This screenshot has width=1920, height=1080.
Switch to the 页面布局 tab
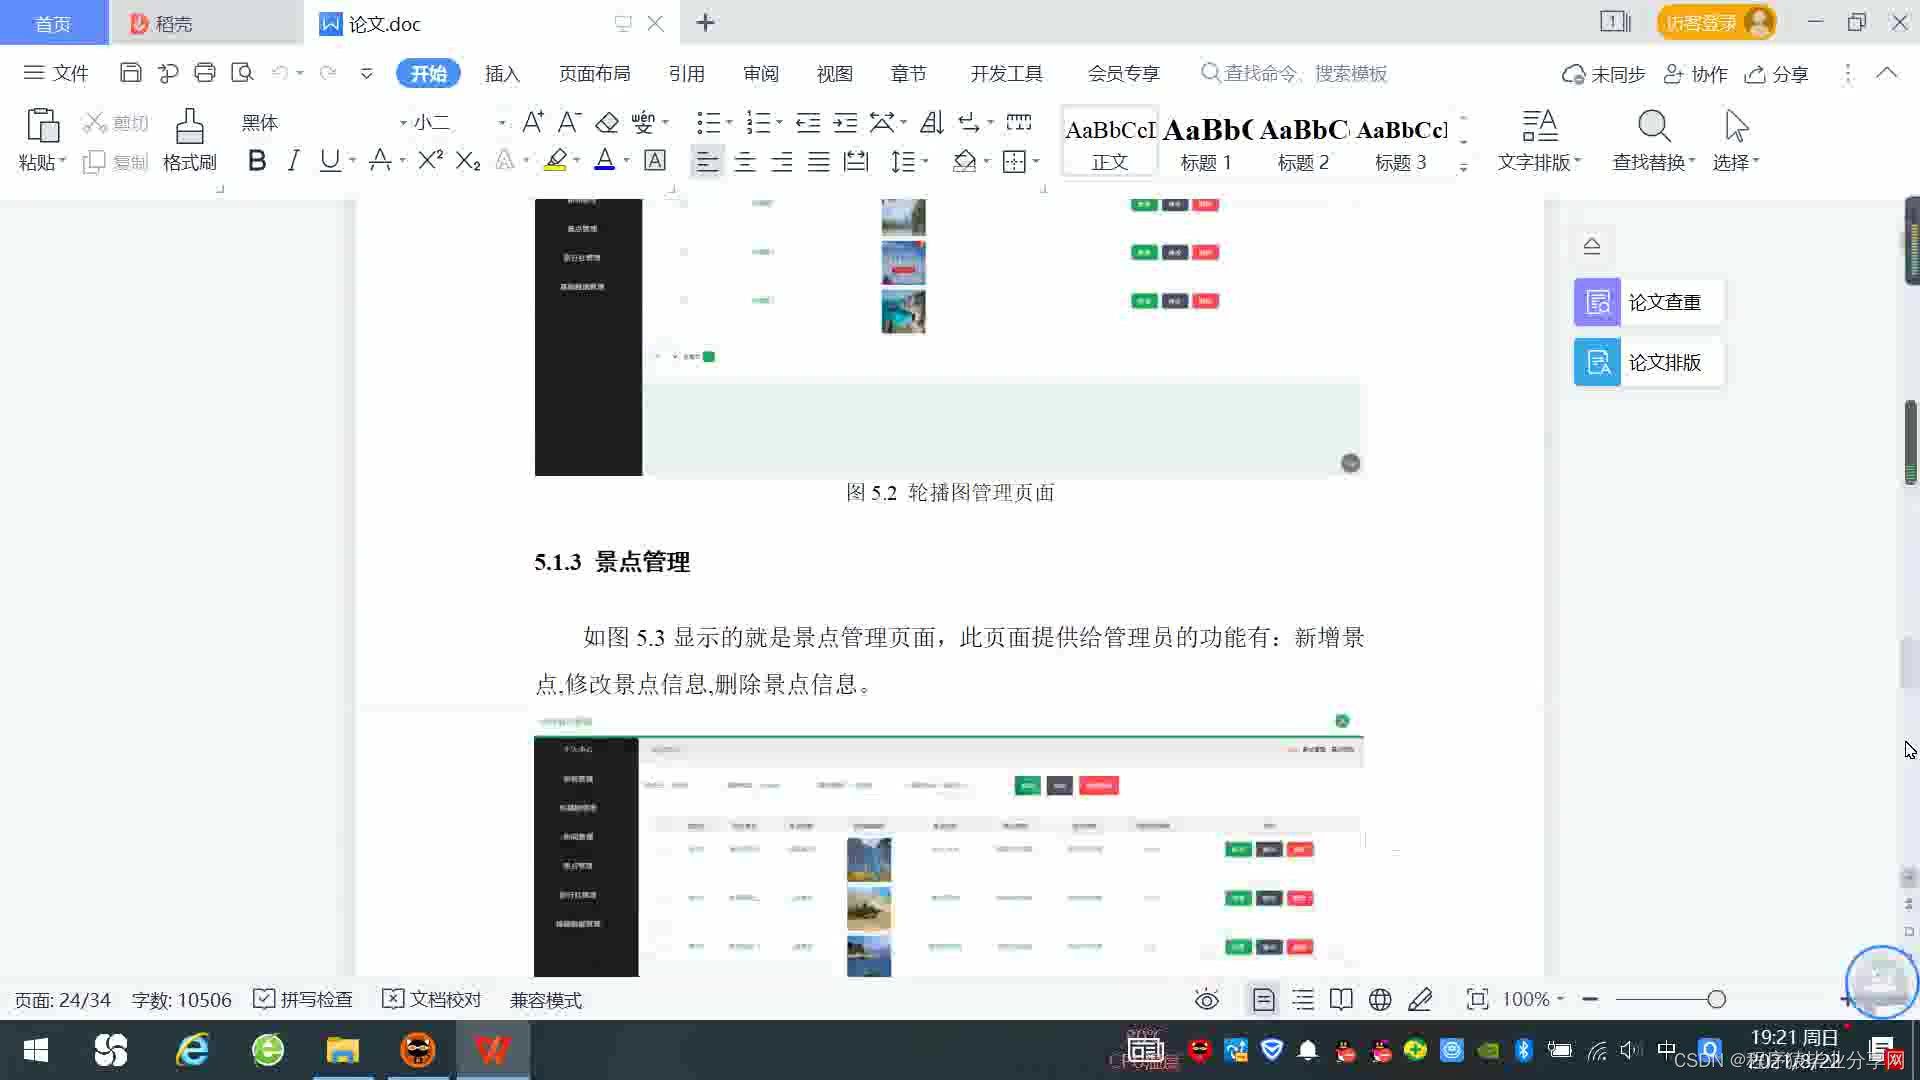tap(594, 74)
